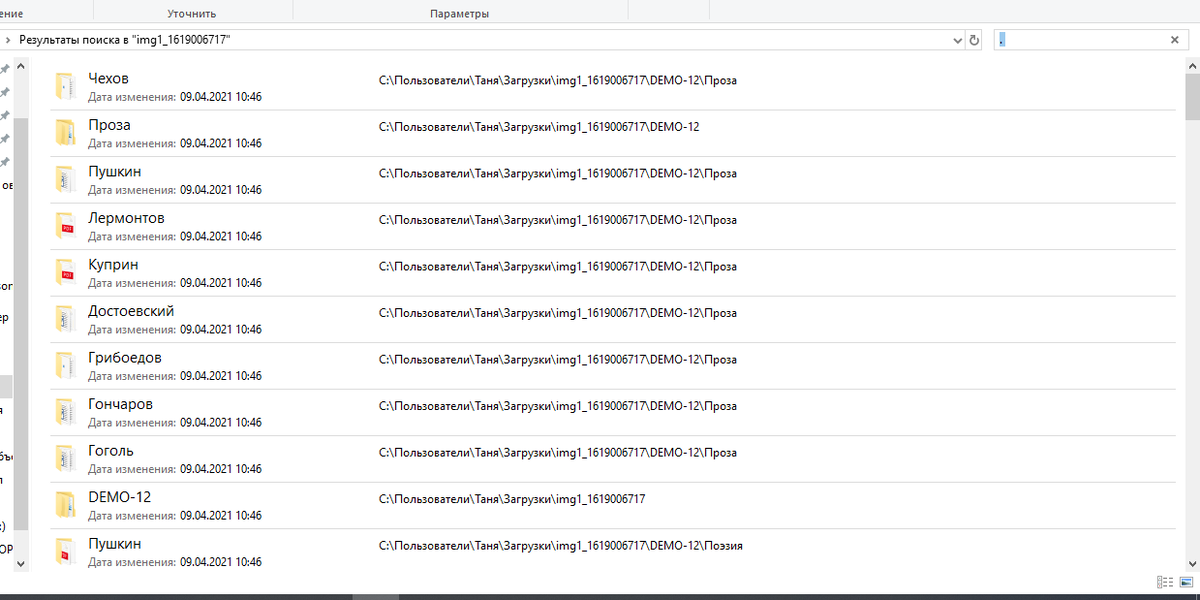
Task: Select the Гоголь folder icon
Action: pos(65,459)
